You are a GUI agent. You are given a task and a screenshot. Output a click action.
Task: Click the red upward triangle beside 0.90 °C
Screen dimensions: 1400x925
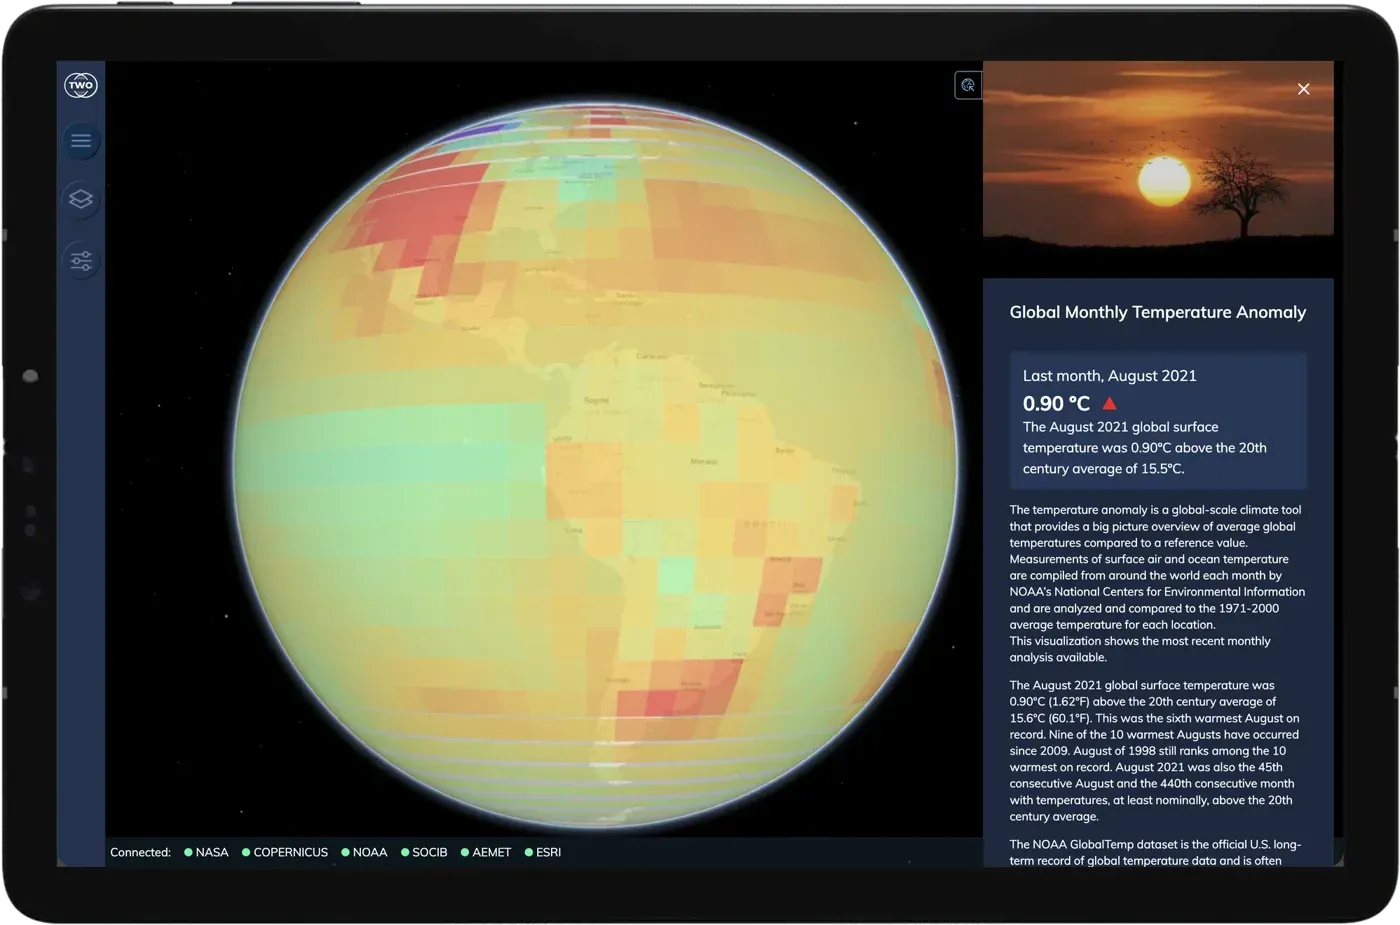click(x=1109, y=403)
